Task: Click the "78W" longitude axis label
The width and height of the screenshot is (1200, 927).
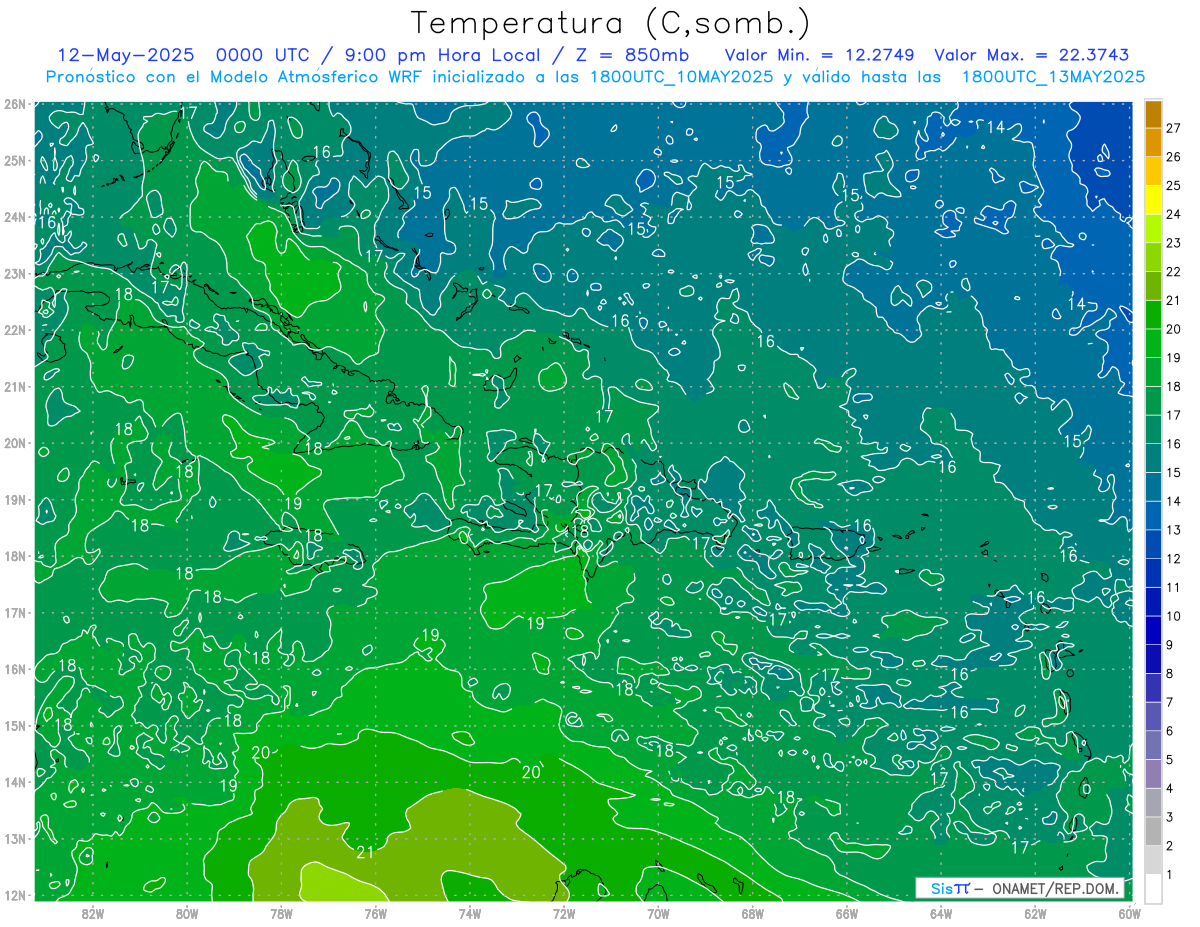Action: pyautogui.click(x=281, y=913)
